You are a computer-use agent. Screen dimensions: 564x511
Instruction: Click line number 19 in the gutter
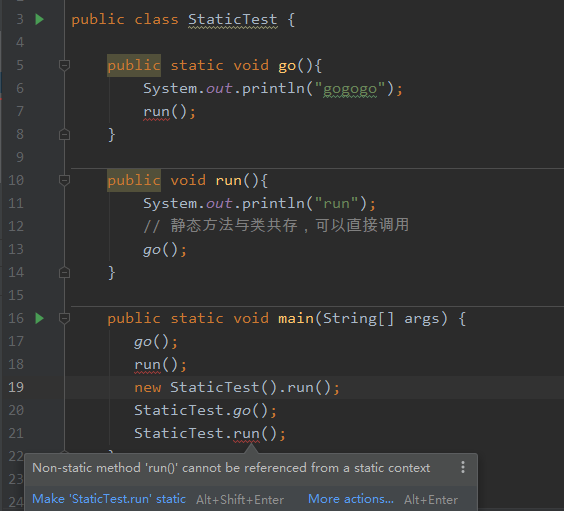(16, 387)
